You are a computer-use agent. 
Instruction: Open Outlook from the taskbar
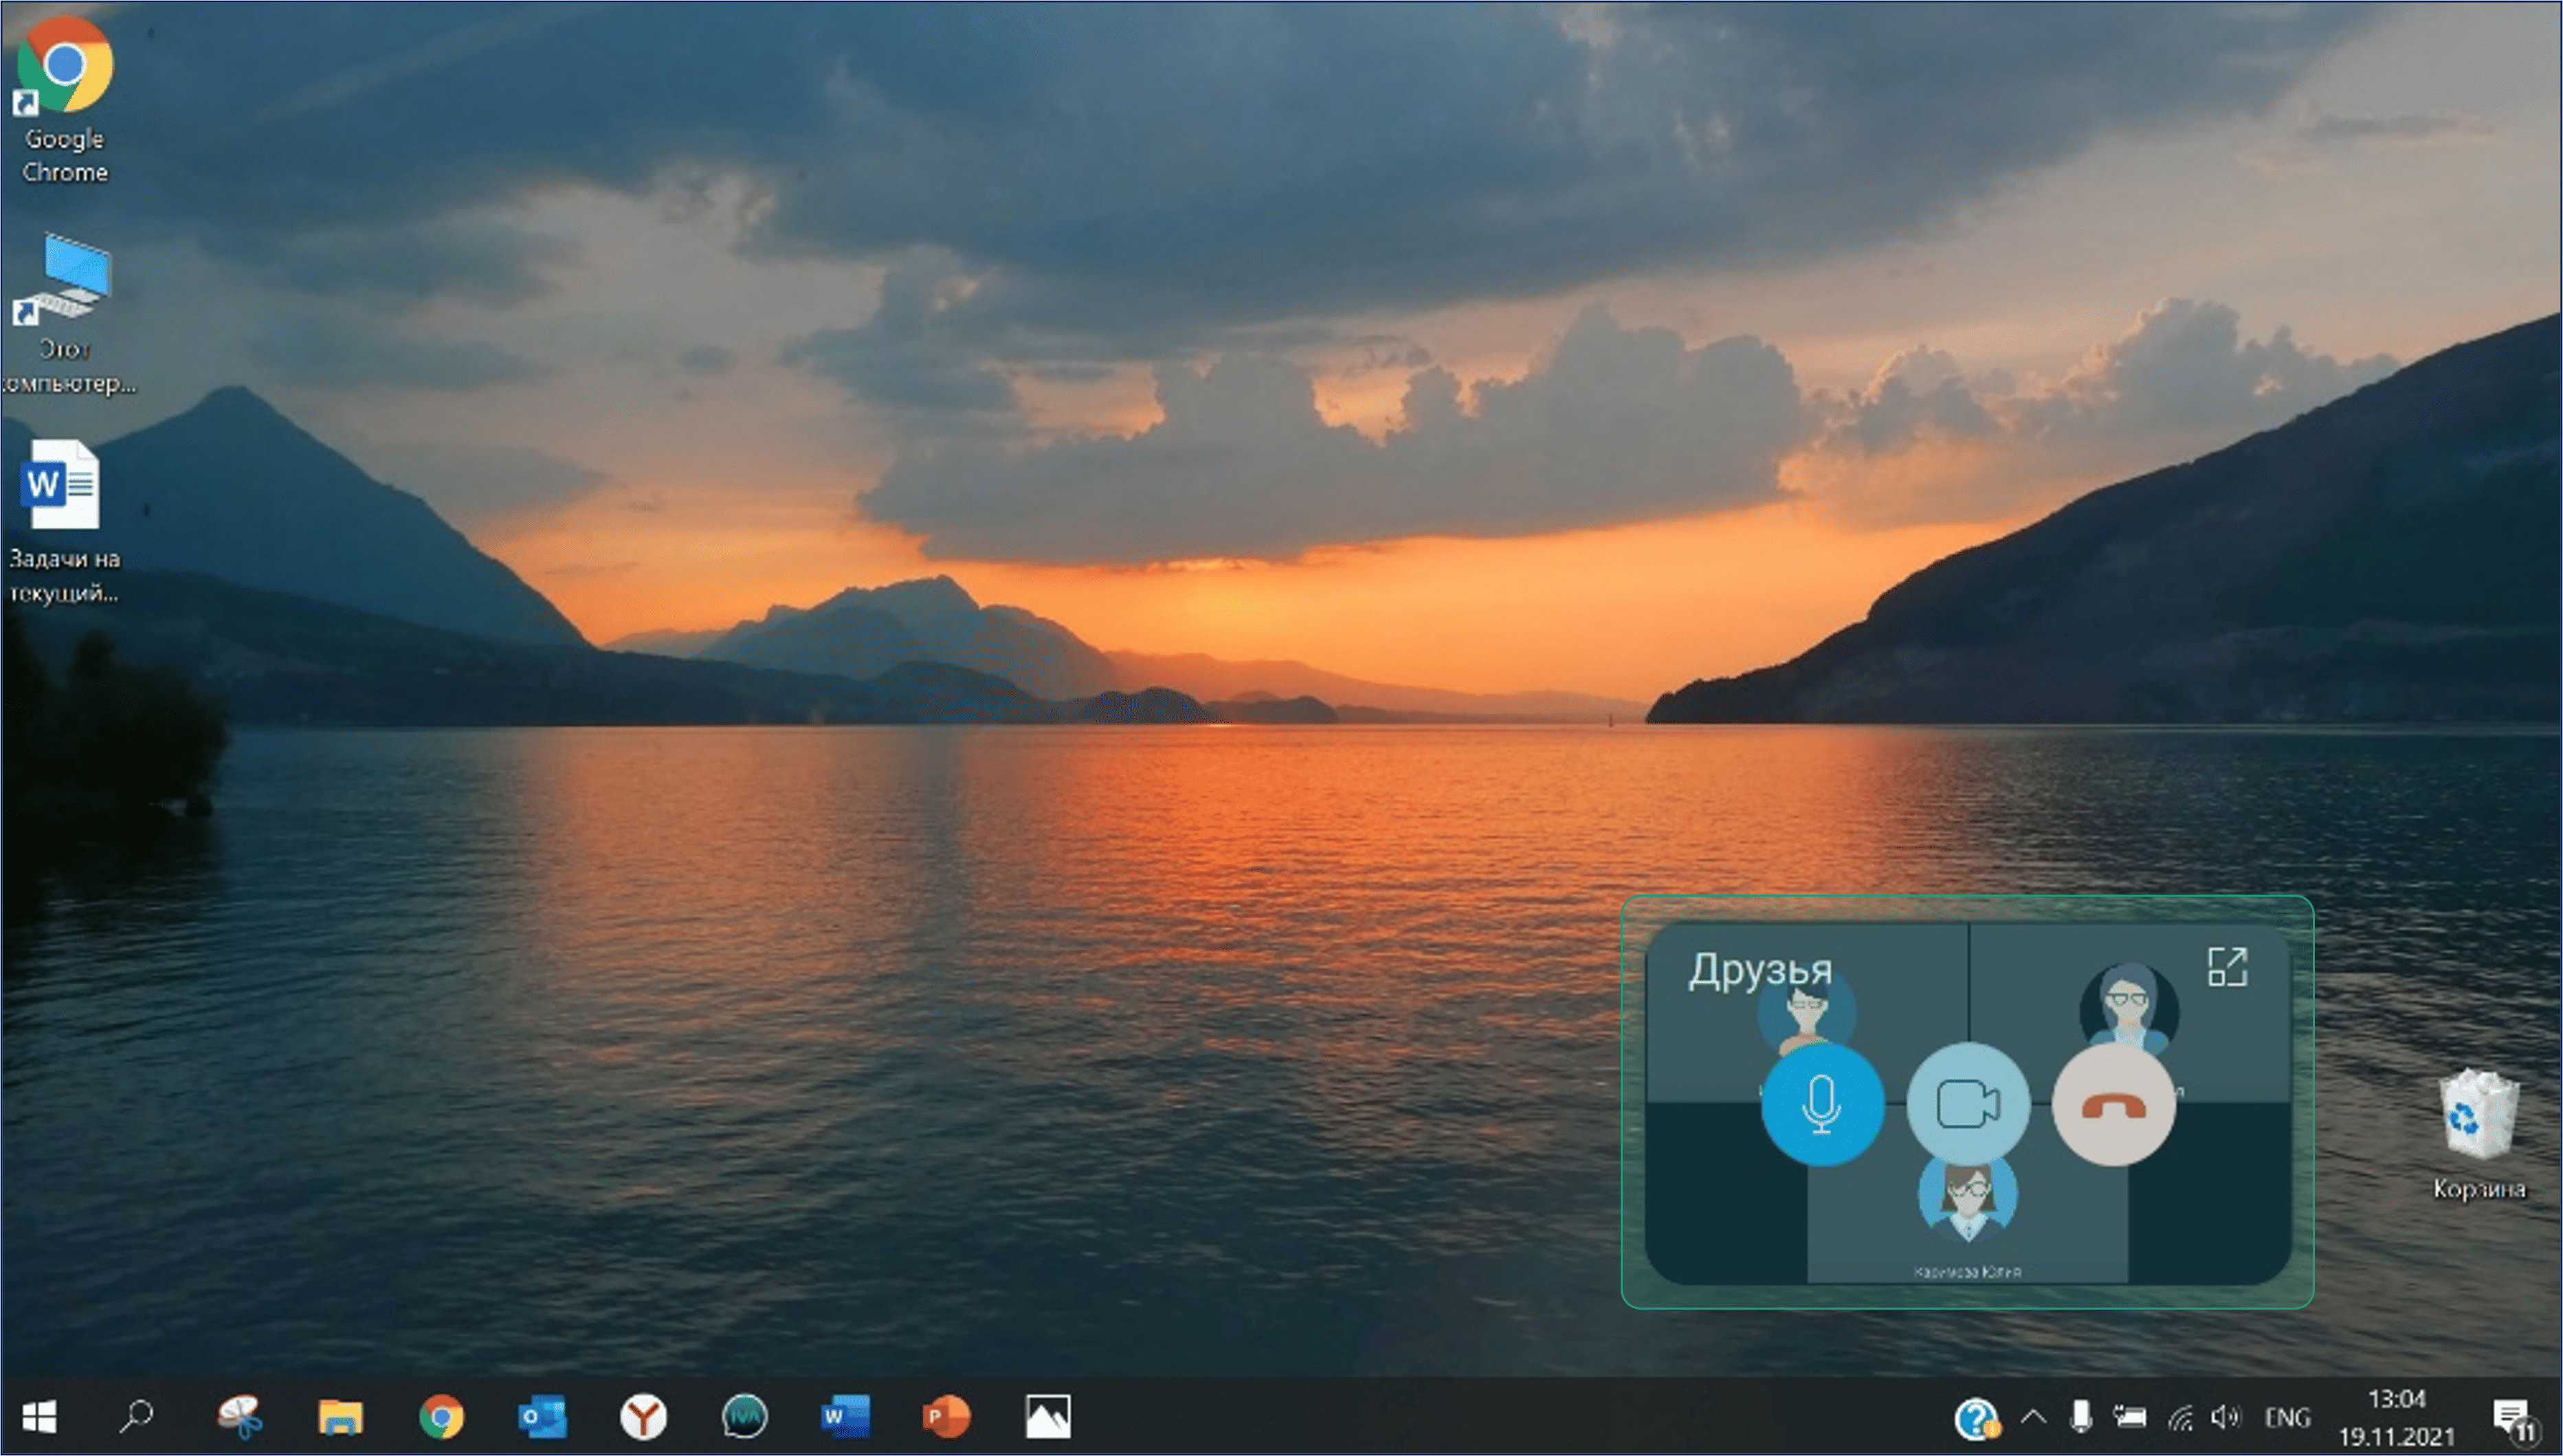542,1416
